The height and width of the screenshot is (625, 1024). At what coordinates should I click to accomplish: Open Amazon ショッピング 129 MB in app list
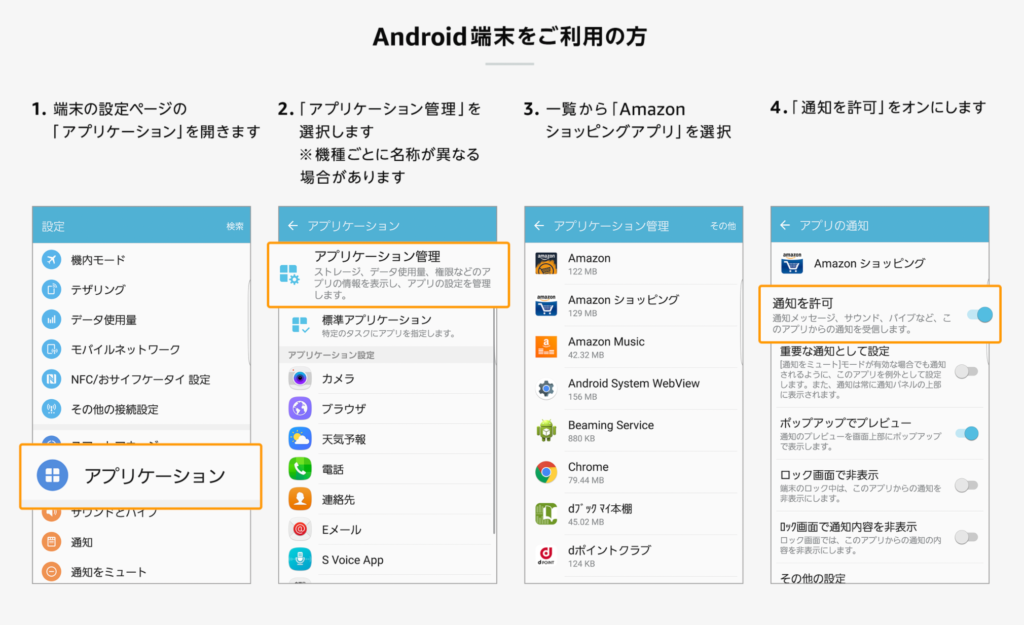pyautogui.click(x=633, y=306)
